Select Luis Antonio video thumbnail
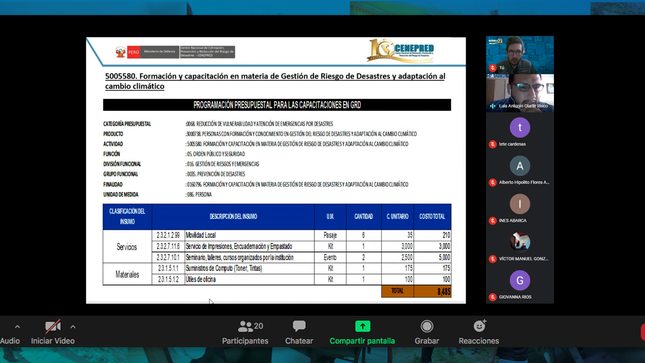This screenshot has height=363, width=645. [520, 93]
